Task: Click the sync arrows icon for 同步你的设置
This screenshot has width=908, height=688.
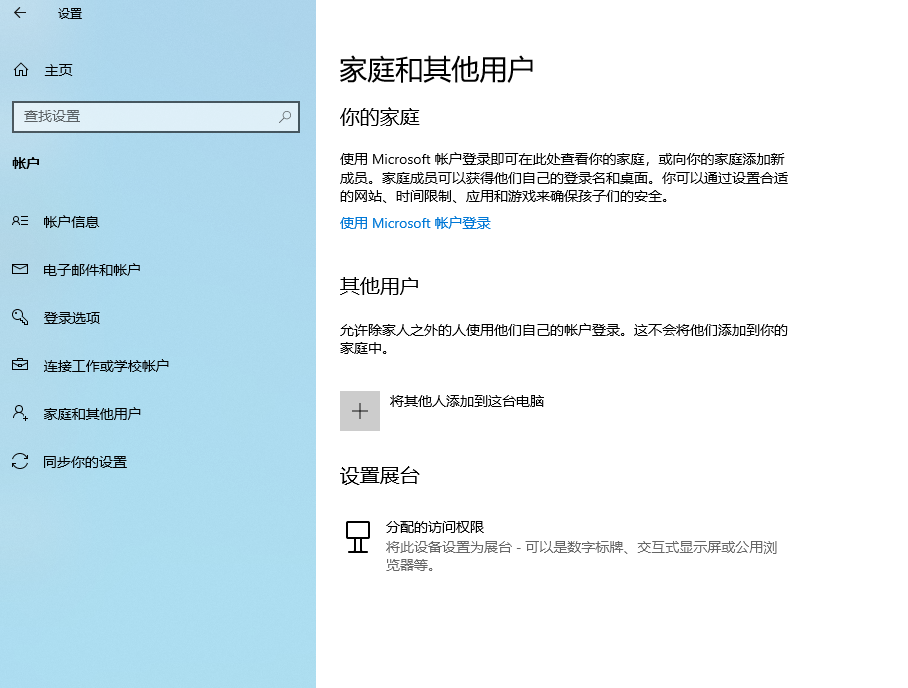Action: tap(20, 461)
